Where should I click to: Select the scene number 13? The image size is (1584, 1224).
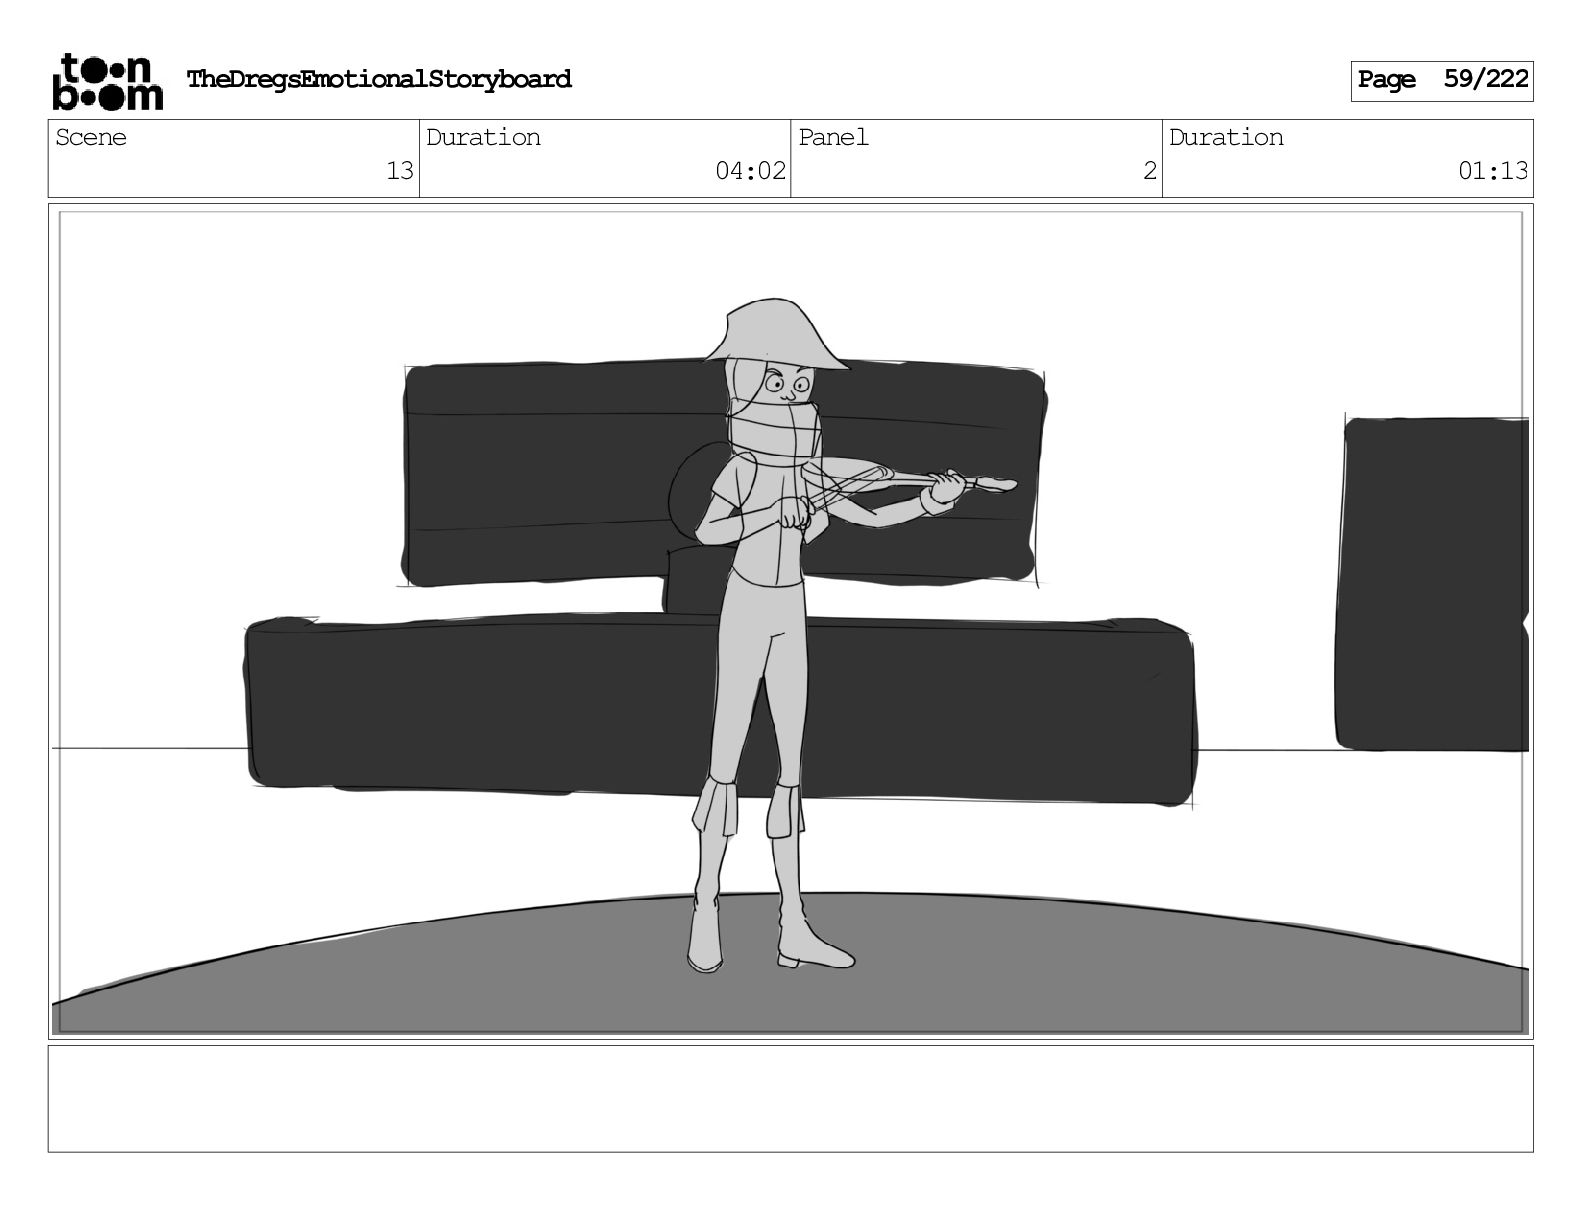coord(400,171)
